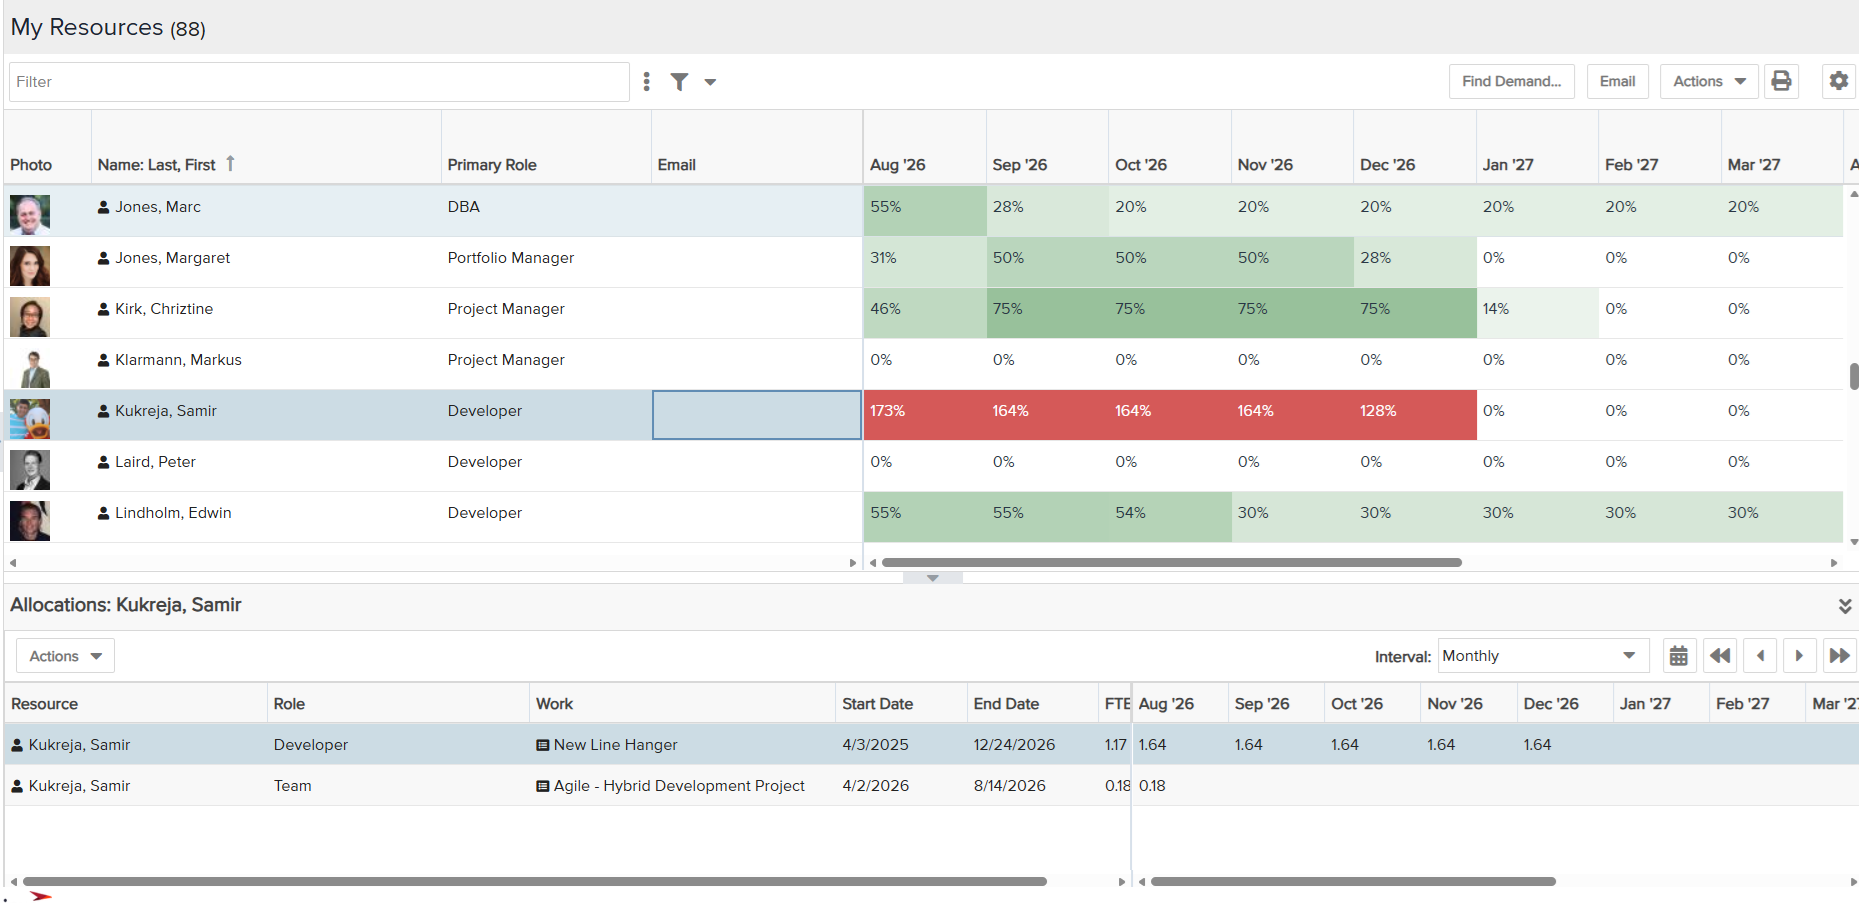
Task: Click Kukreja, Samir's 173% Aug '26 cell
Action: point(925,415)
